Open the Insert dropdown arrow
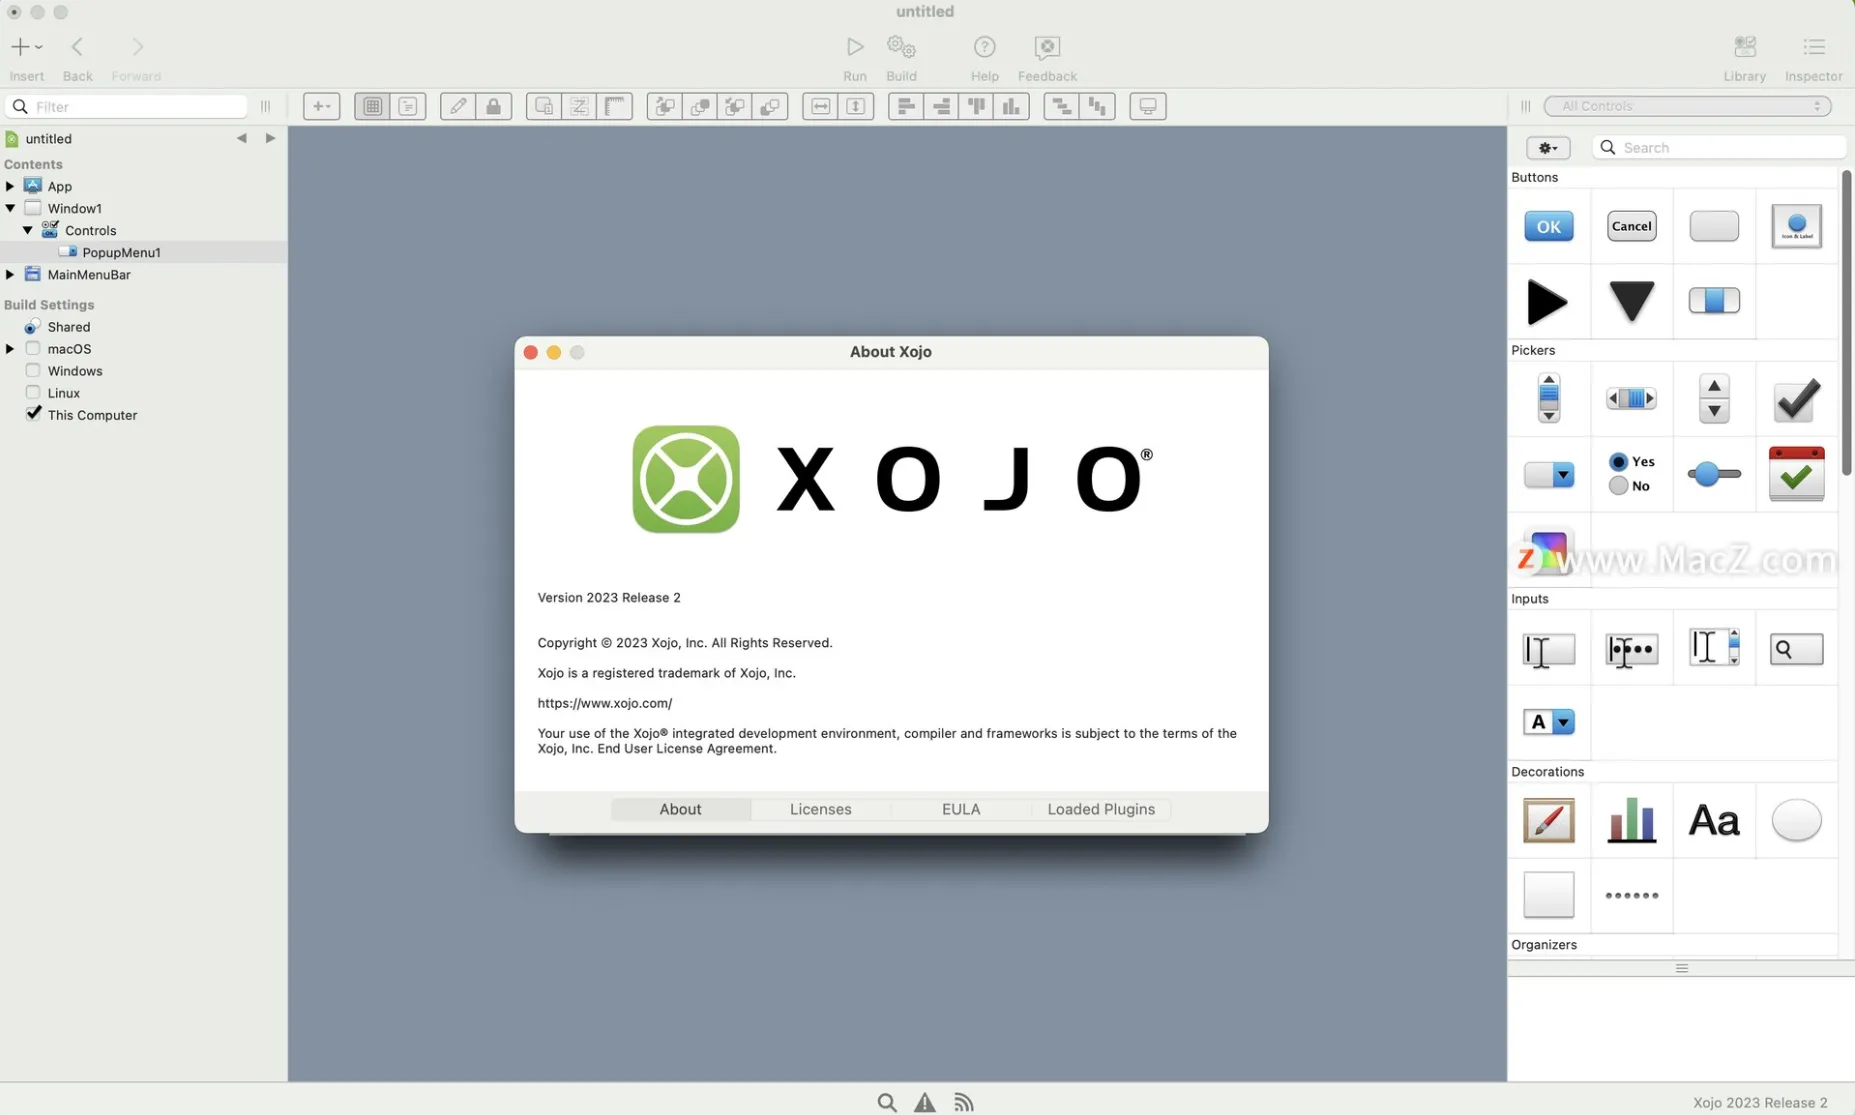The width and height of the screenshot is (1855, 1115). coord(39,47)
